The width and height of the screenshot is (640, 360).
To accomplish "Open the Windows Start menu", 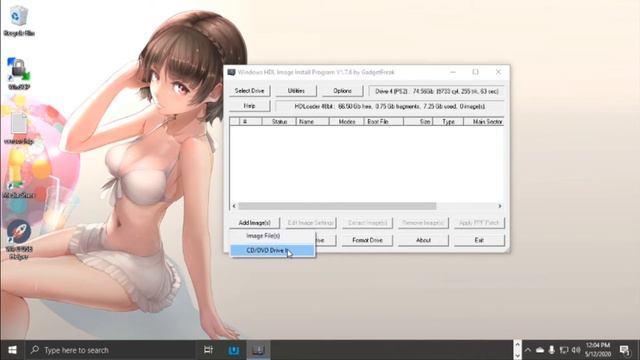I will (12, 350).
